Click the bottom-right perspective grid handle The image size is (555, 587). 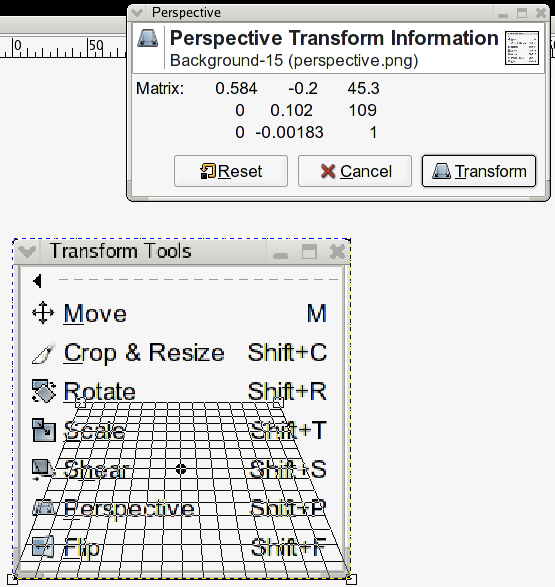point(351,580)
